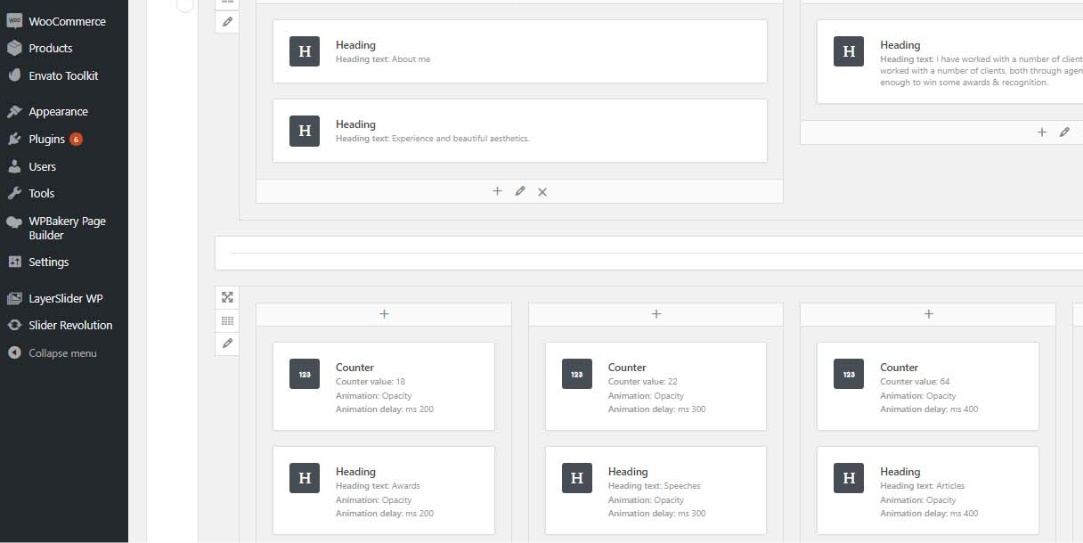The width and height of the screenshot is (1083, 543).
Task: Click the Users person icon
Action: (x=15, y=166)
